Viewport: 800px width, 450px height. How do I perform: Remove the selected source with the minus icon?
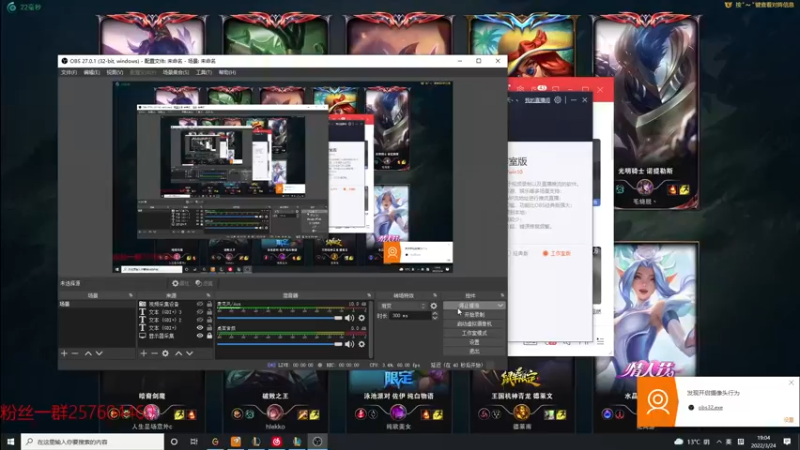[x=154, y=353]
